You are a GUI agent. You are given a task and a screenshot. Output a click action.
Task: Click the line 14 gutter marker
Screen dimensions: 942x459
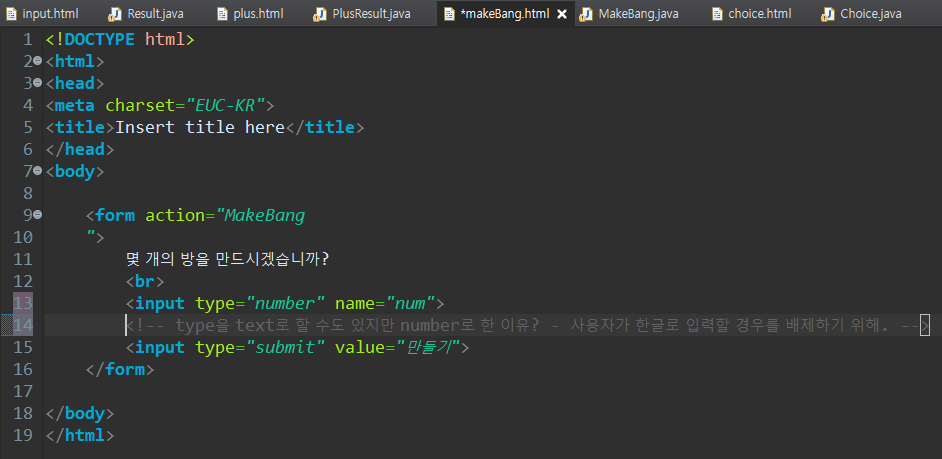pos(5,325)
